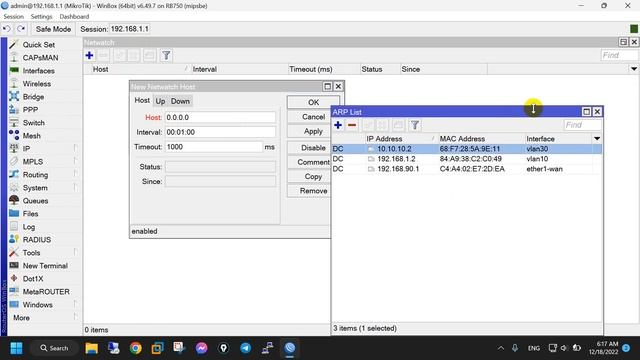Image resolution: width=640 pixels, height=360 pixels.
Task: Show hidden system tray icons
Action: pos(500,348)
